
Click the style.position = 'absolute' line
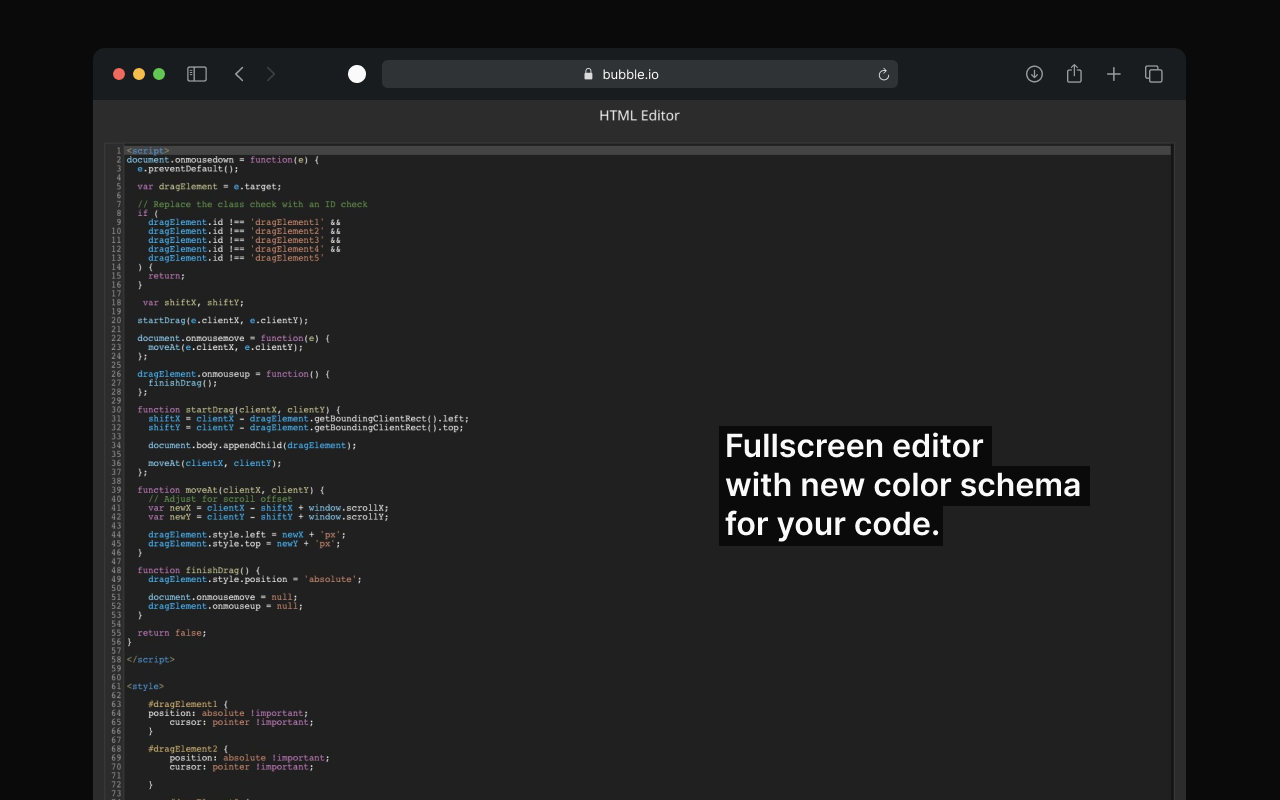pos(254,579)
